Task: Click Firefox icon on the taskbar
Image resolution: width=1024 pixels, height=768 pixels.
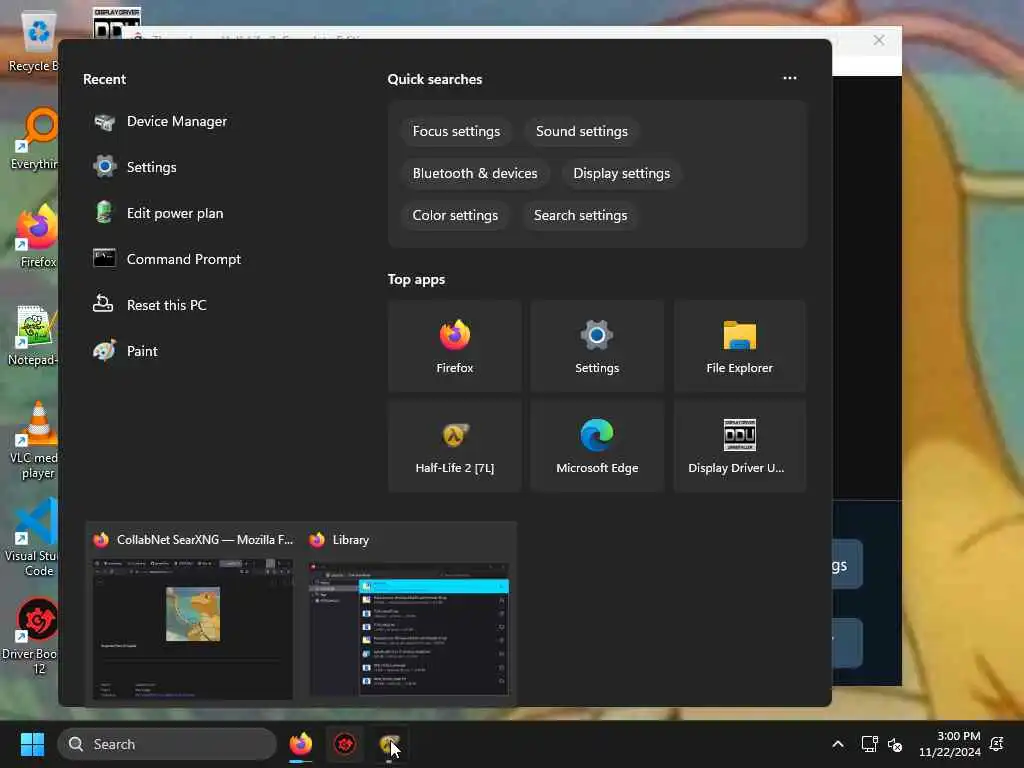Action: 300,744
